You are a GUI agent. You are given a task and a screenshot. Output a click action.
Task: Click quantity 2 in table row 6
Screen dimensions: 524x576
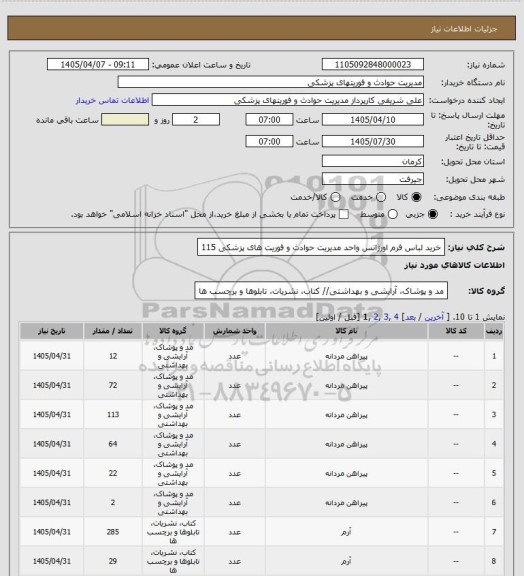[113, 502]
